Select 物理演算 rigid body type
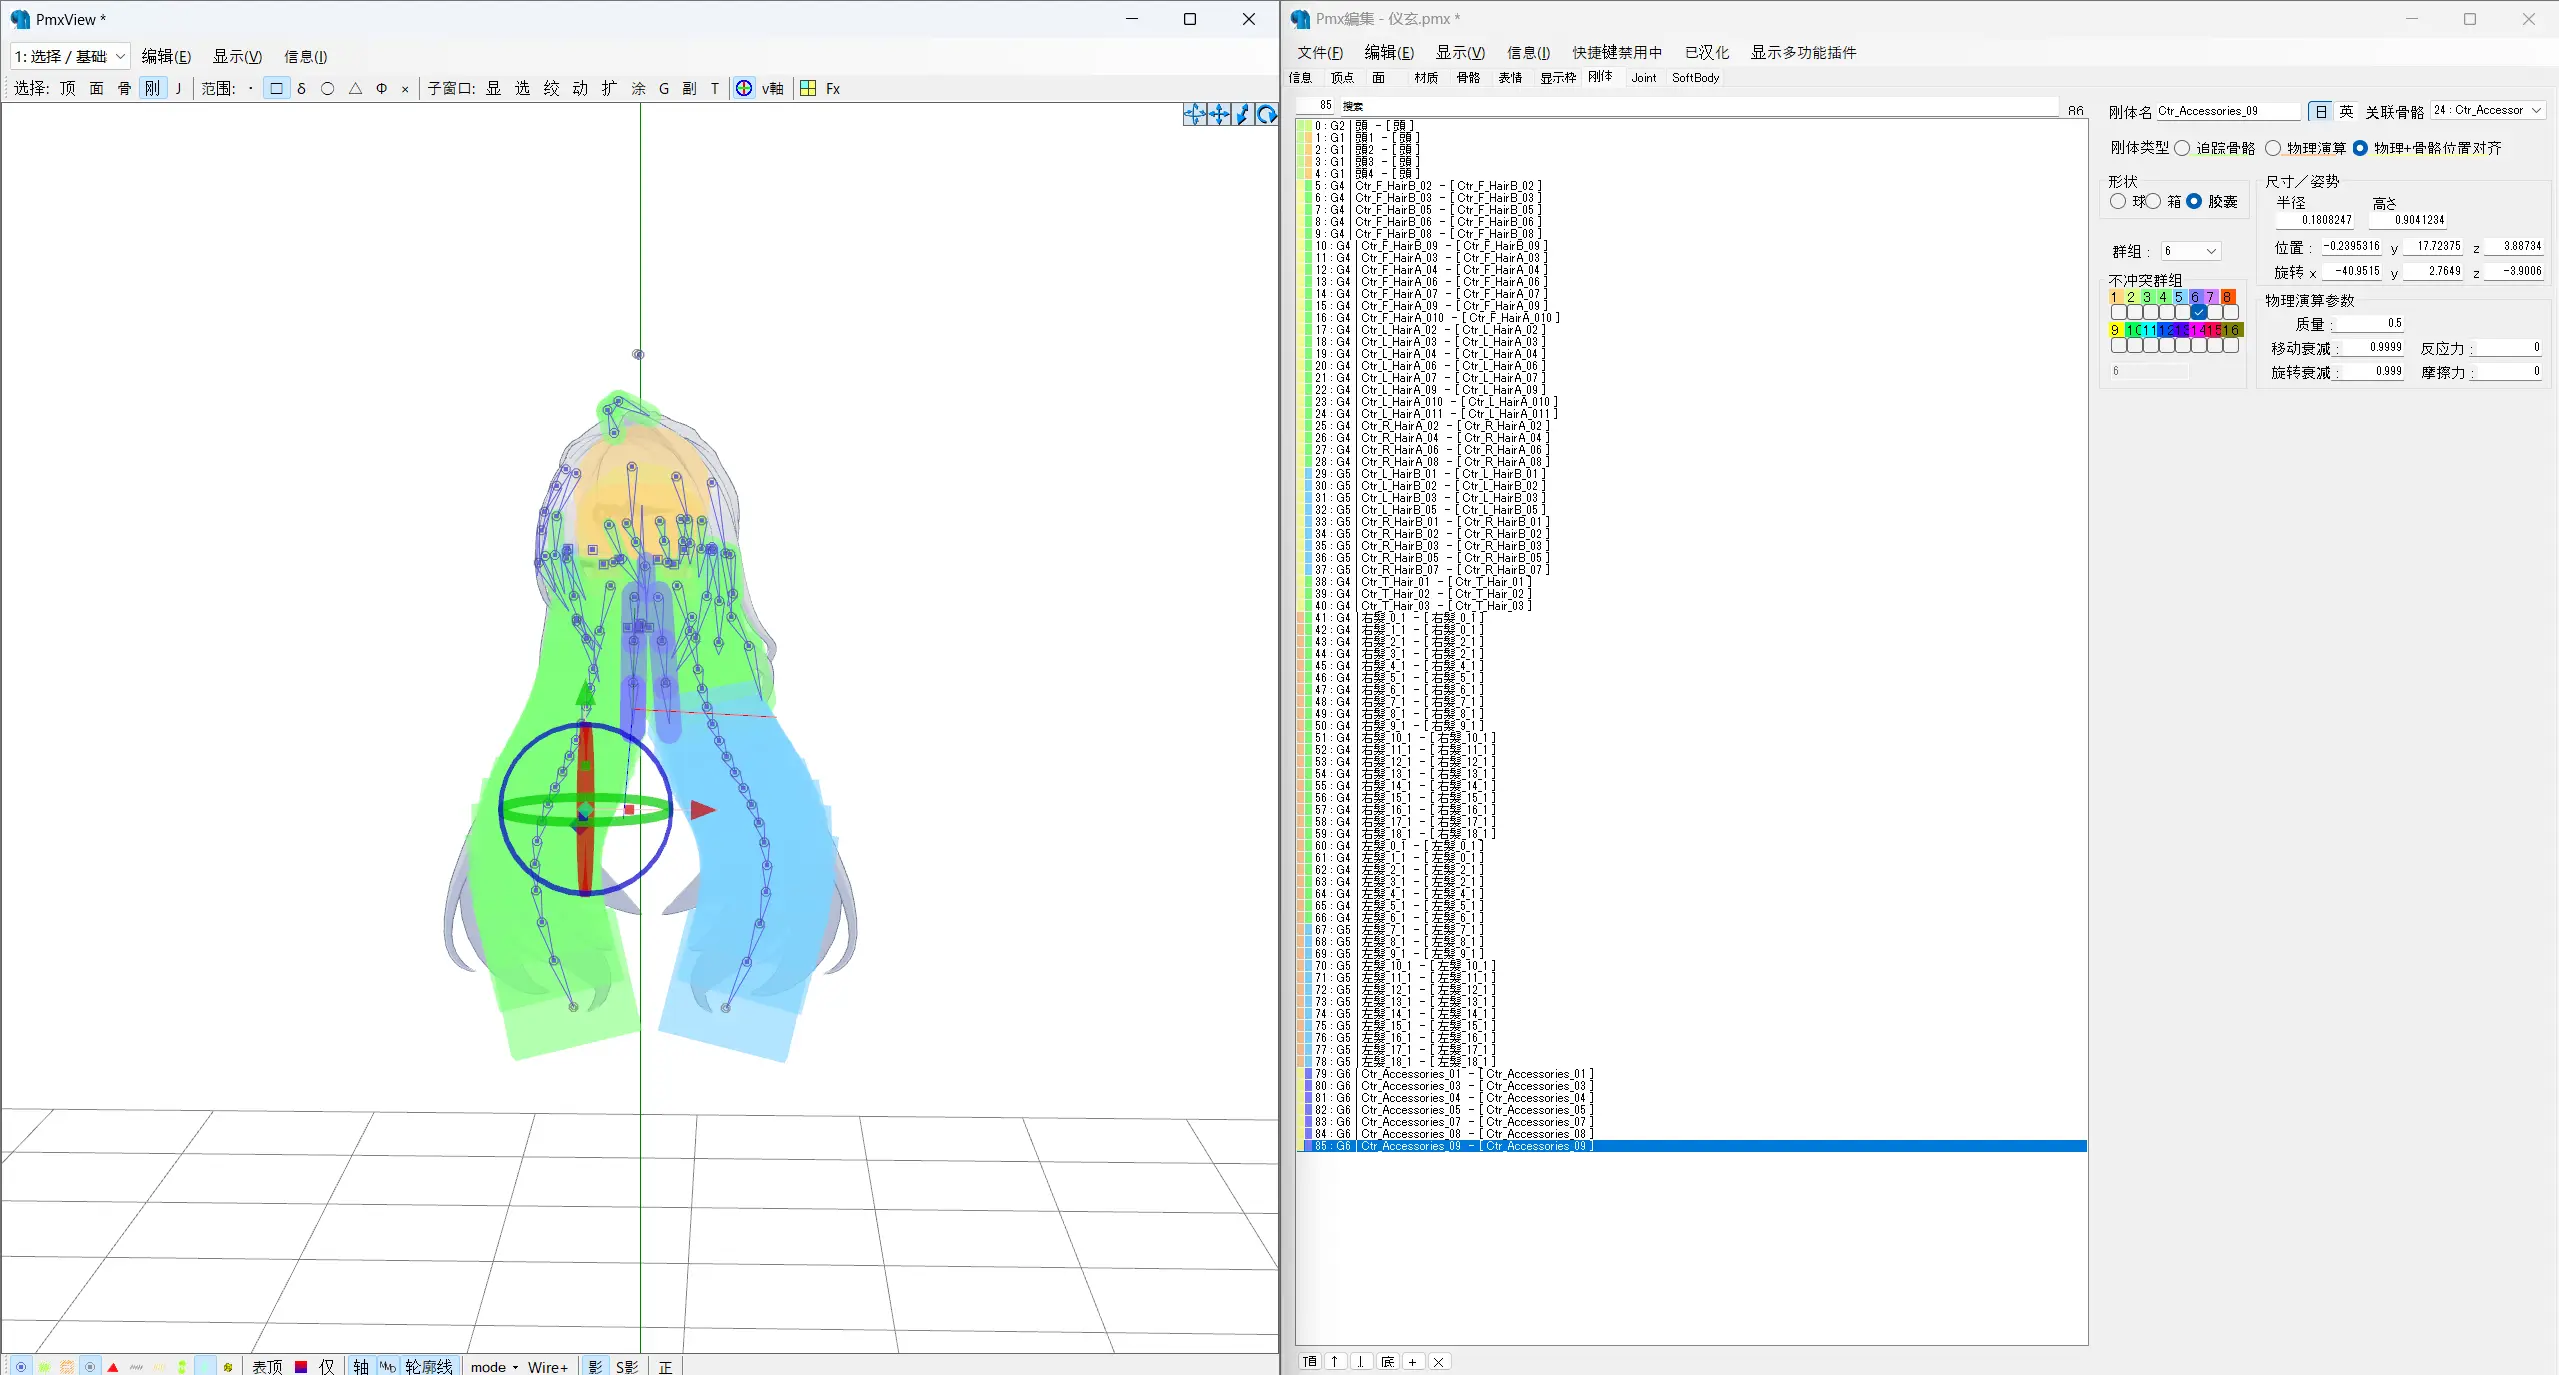Viewport: 2559px width, 1375px height. point(2273,148)
